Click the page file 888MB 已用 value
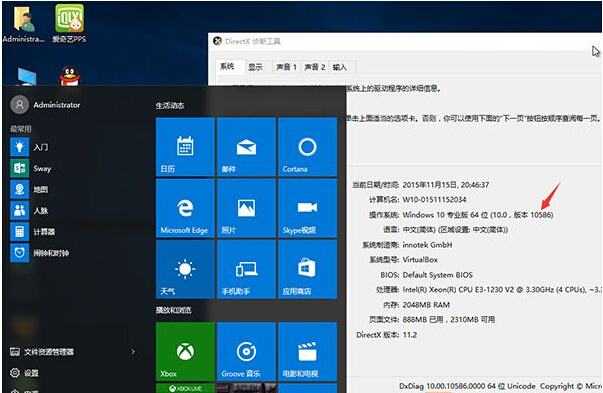The image size is (603, 393). click(449, 320)
